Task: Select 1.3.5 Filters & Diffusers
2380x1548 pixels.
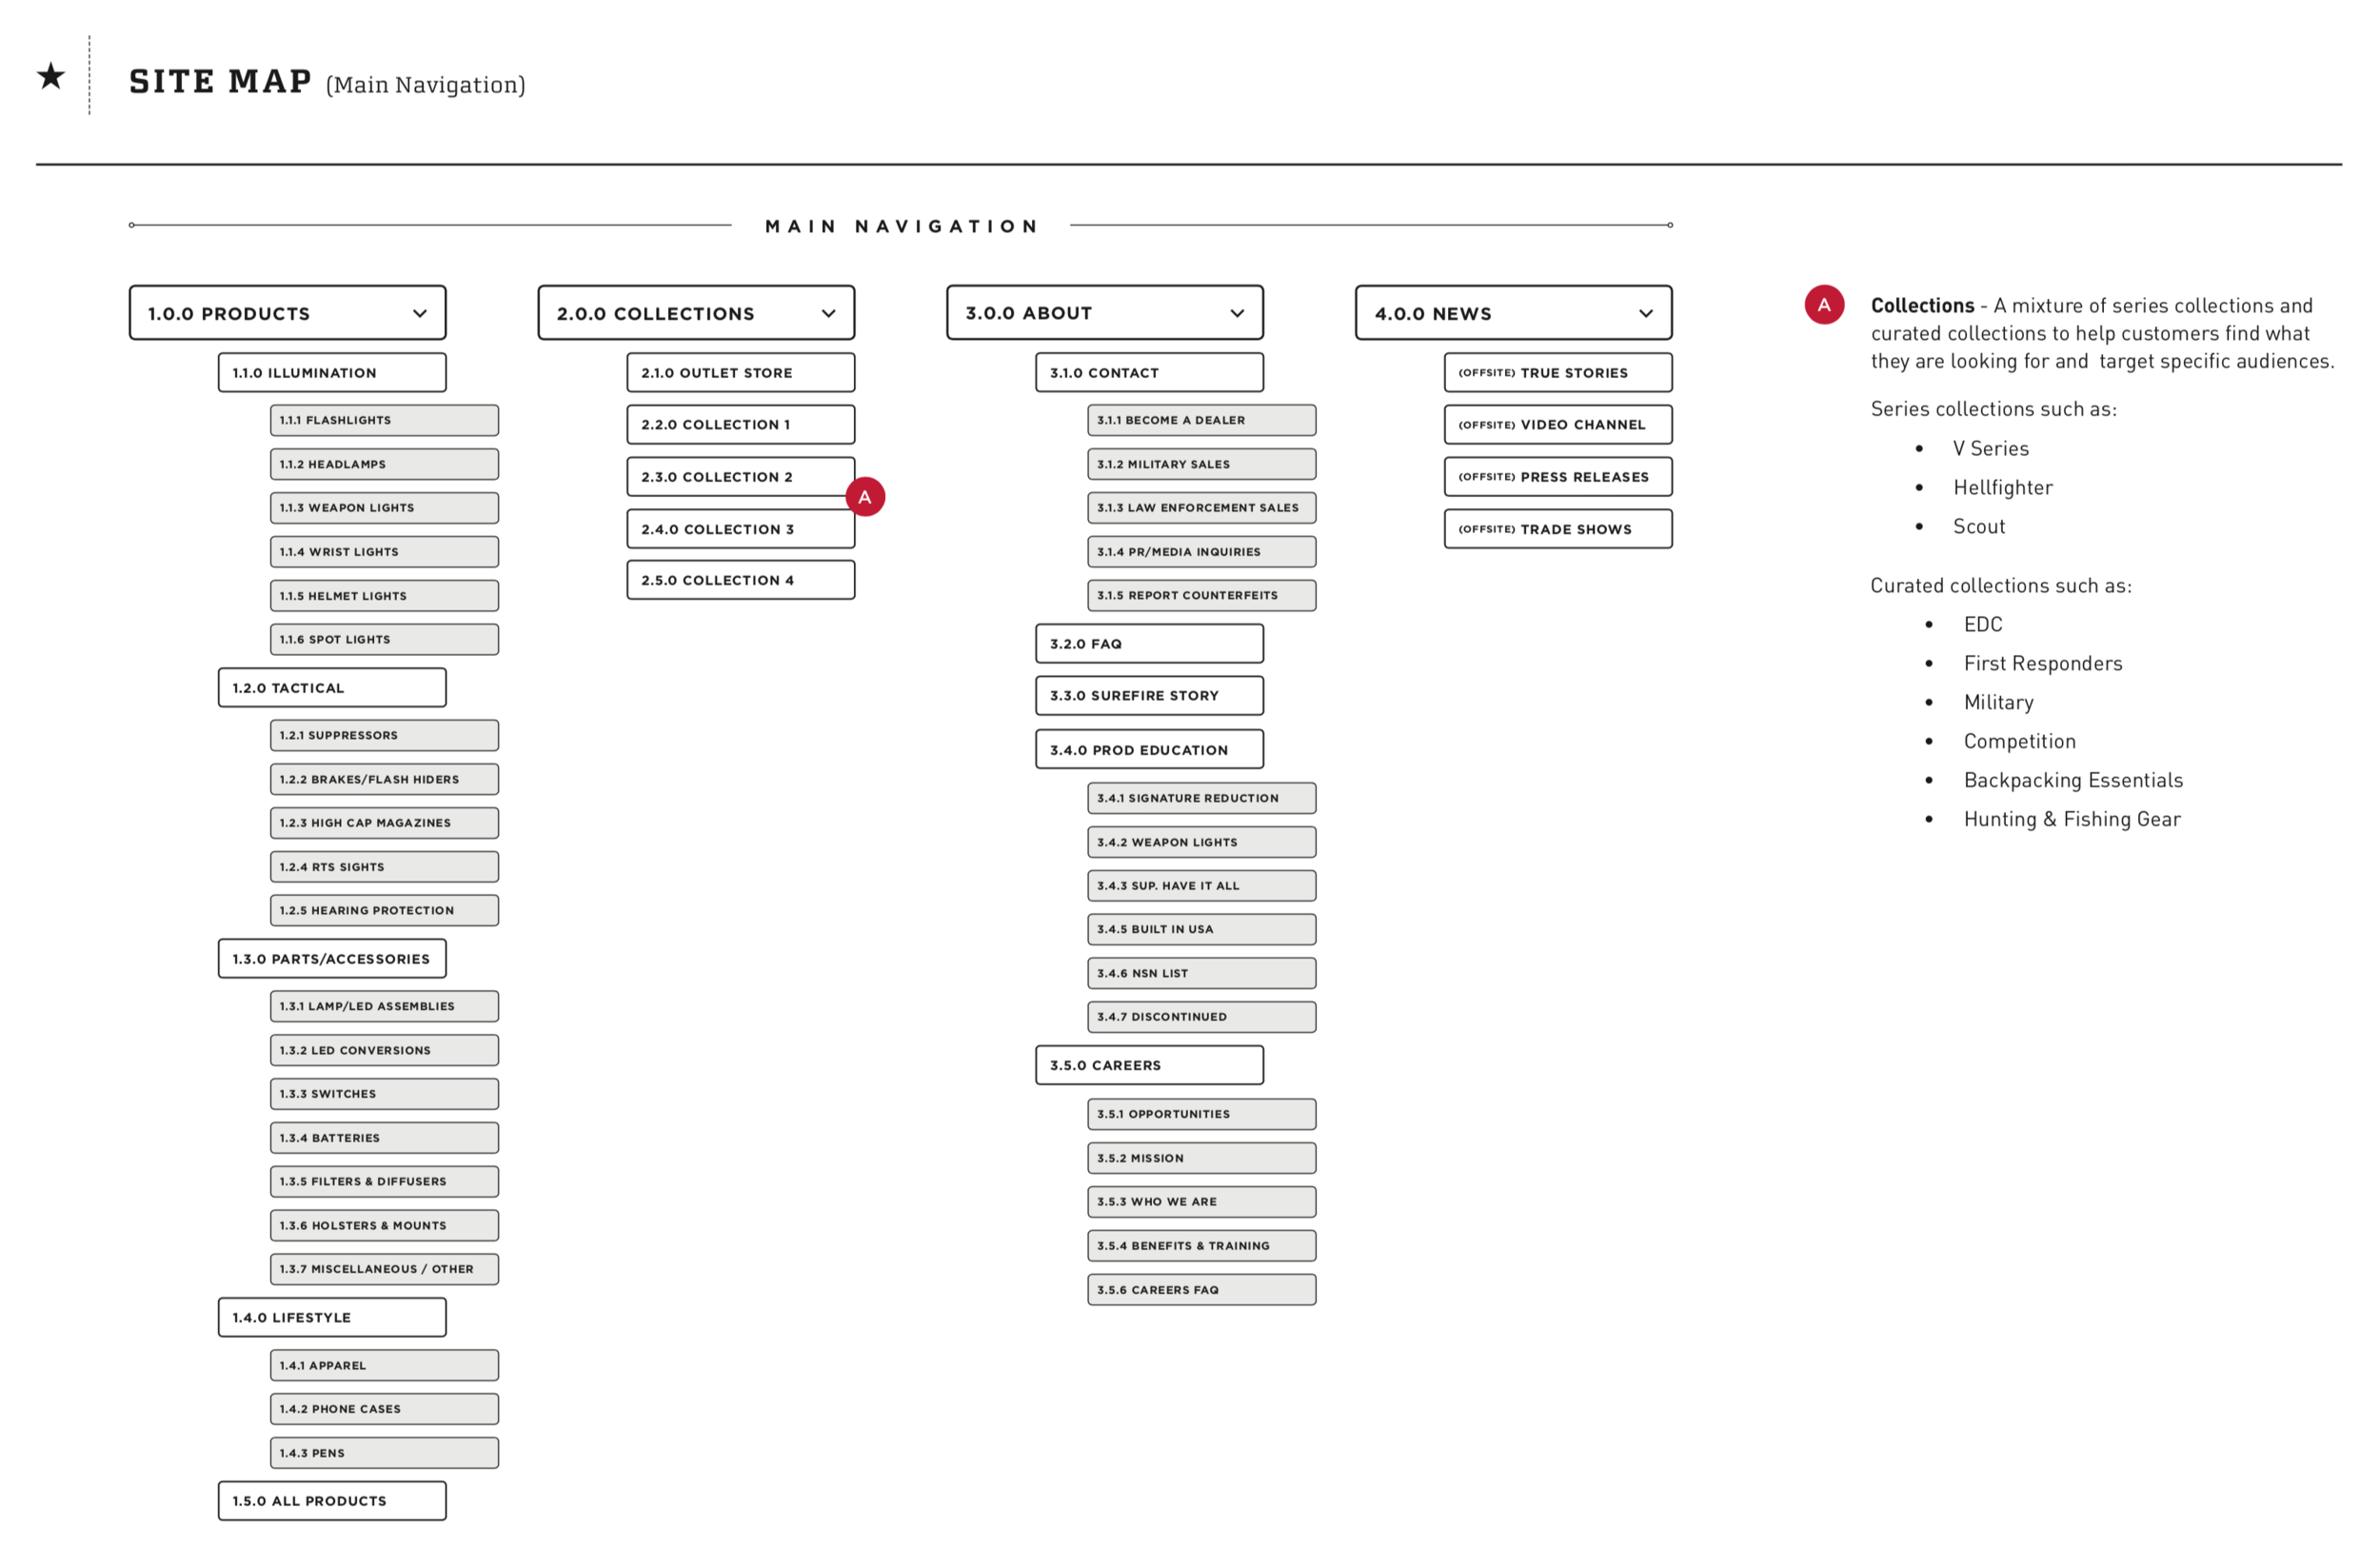Action: [x=384, y=1182]
